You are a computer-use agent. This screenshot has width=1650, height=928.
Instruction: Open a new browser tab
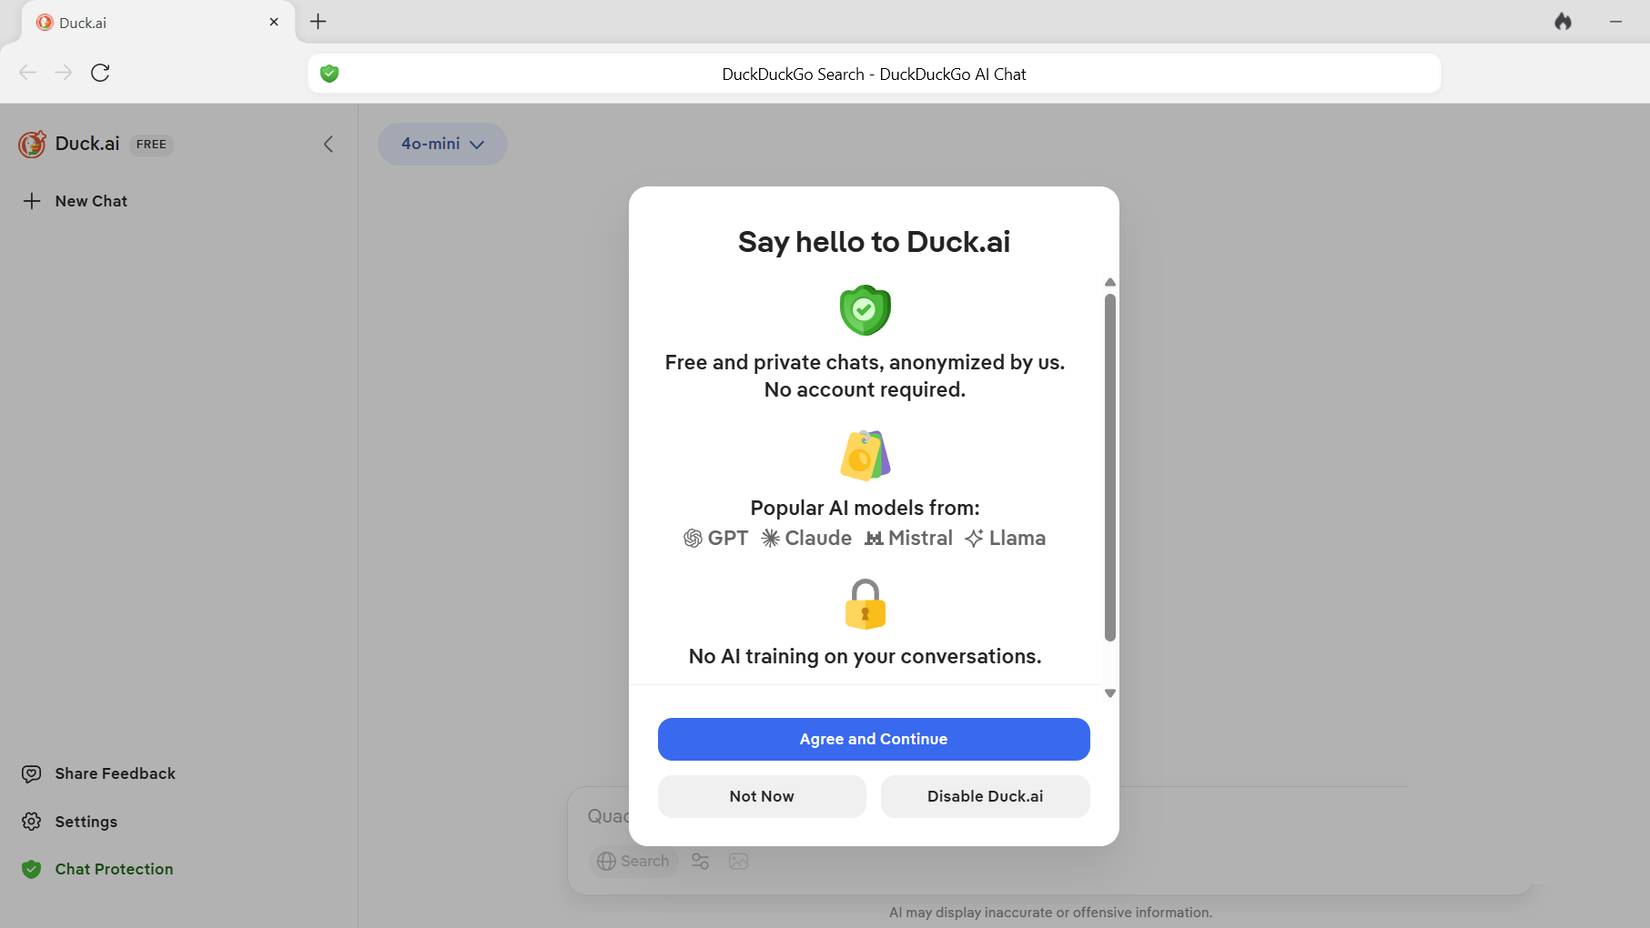(318, 21)
